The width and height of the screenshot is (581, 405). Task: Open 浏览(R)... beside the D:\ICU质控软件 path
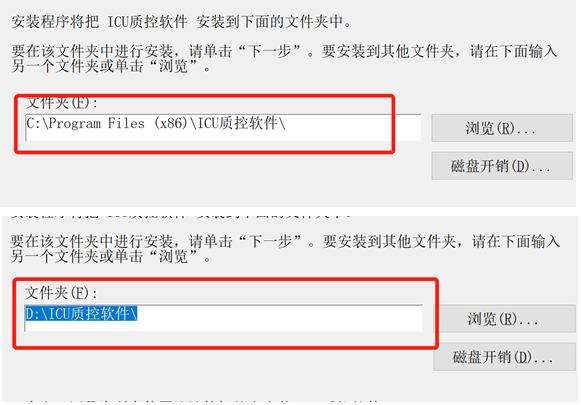pyautogui.click(x=504, y=319)
